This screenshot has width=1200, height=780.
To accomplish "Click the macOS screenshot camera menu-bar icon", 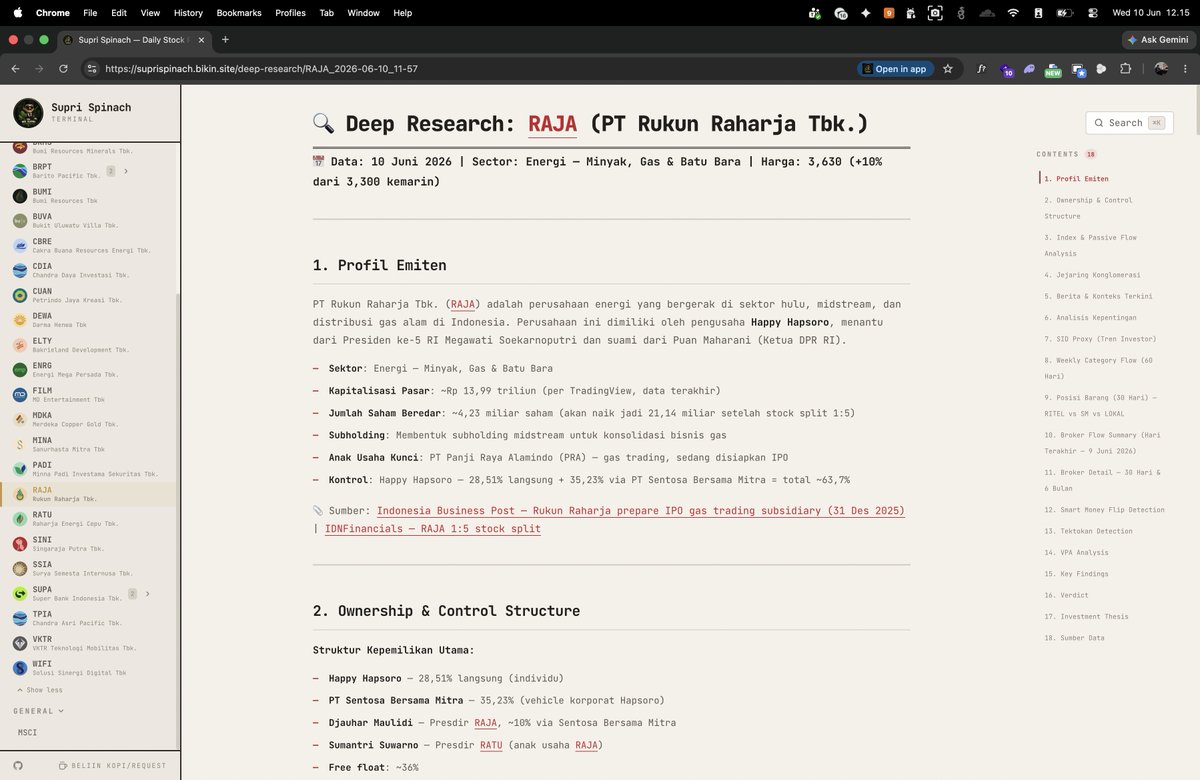I will [x=935, y=13].
